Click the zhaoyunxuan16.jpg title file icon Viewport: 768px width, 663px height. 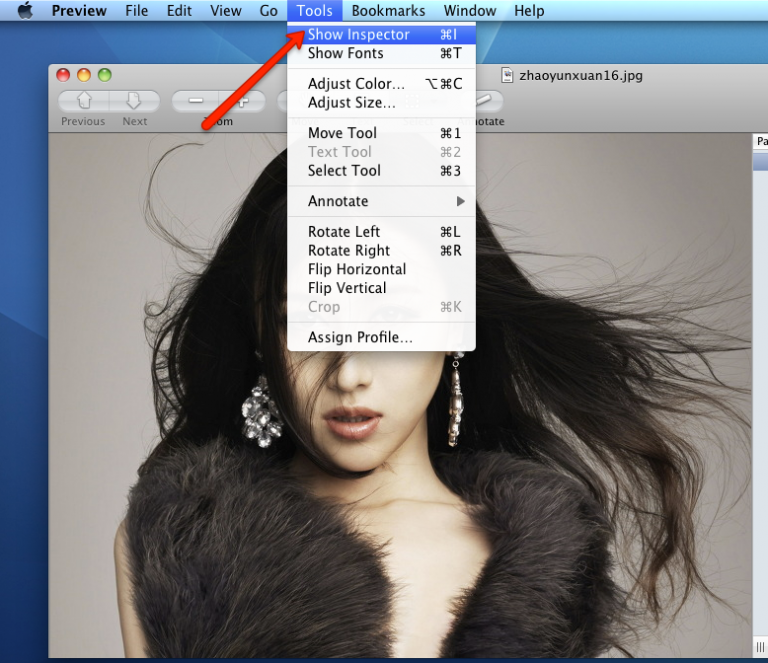507,75
